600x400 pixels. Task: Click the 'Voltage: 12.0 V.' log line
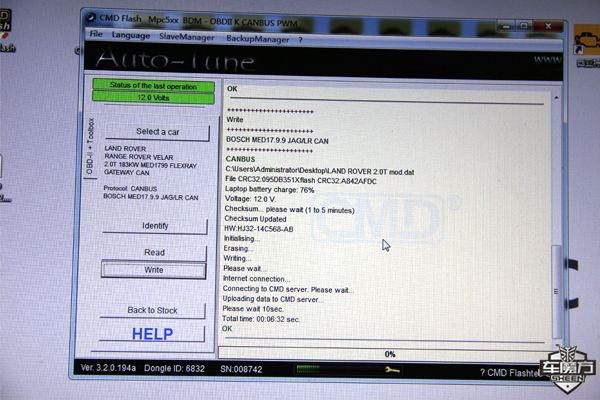pyautogui.click(x=250, y=199)
